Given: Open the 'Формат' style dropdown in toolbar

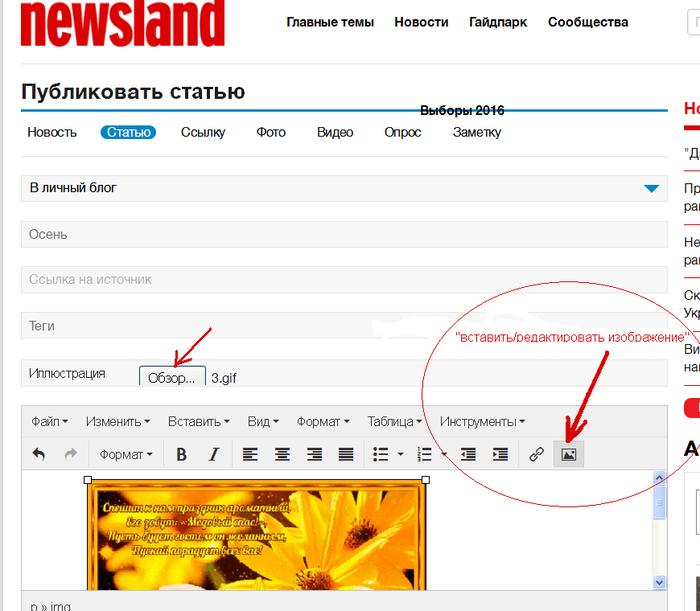Looking at the screenshot, I should pyautogui.click(x=126, y=454).
